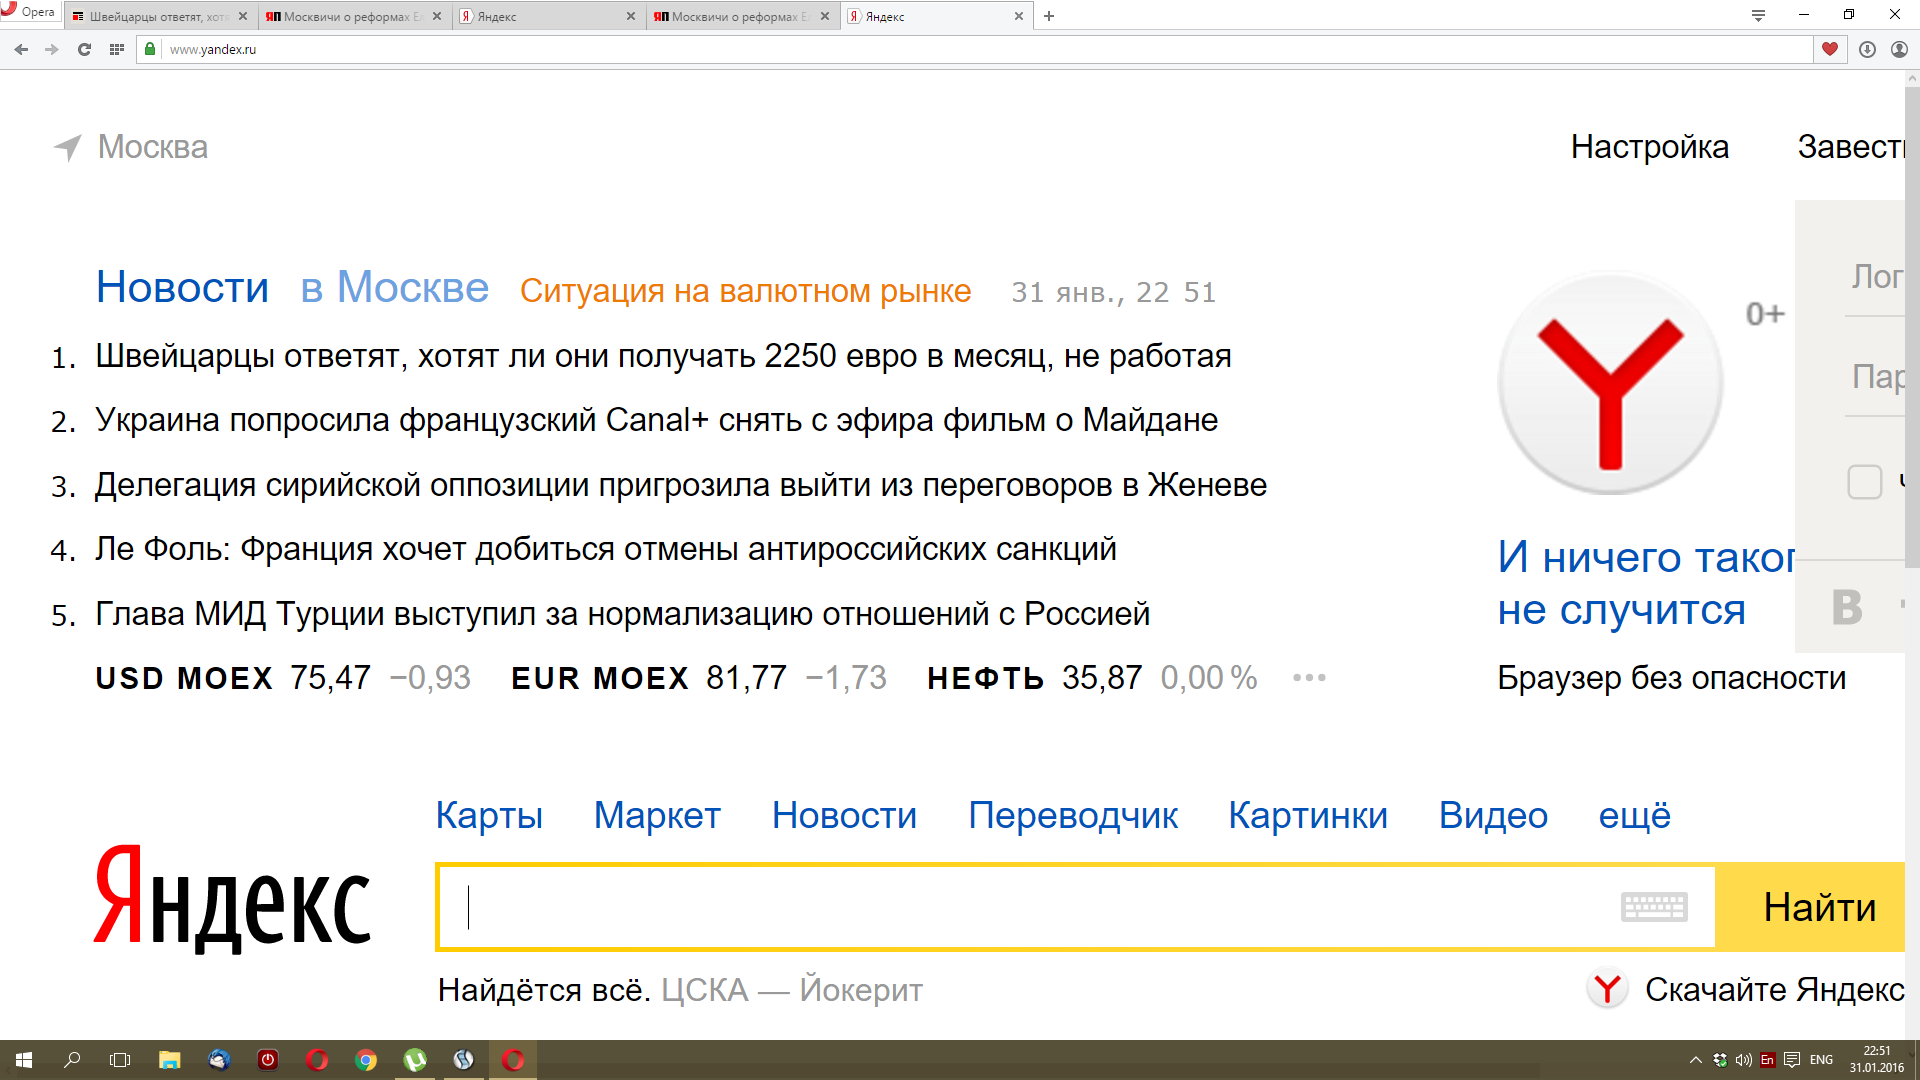
Task: Switch to the Швейцарцы ответят tab
Action: tap(159, 16)
